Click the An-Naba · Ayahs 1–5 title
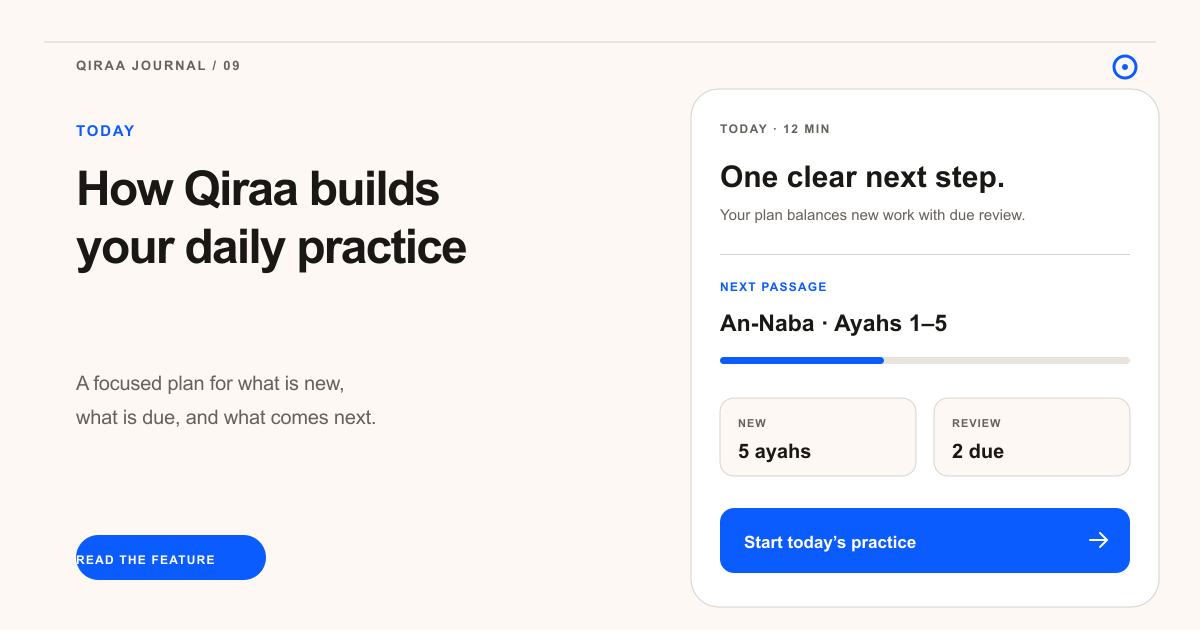The height and width of the screenshot is (630, 1200). tap(833, 324)
